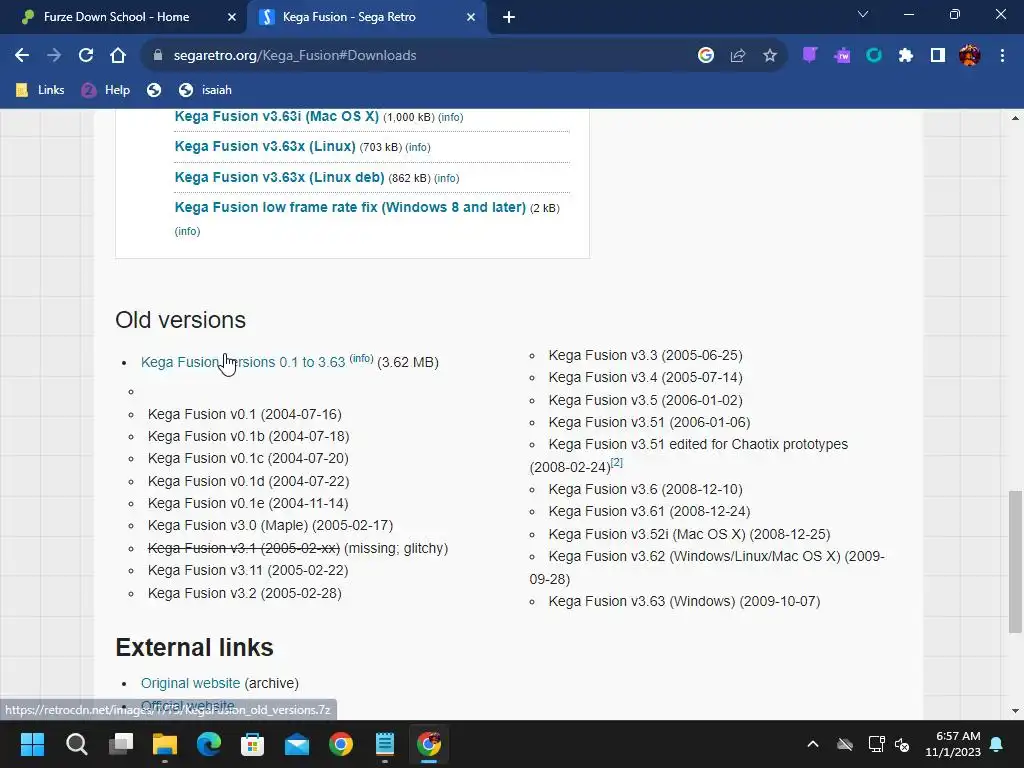Select the Kega Fusion - Sega Retro tab
1024x768 pixels.
(x=368, y=17)
